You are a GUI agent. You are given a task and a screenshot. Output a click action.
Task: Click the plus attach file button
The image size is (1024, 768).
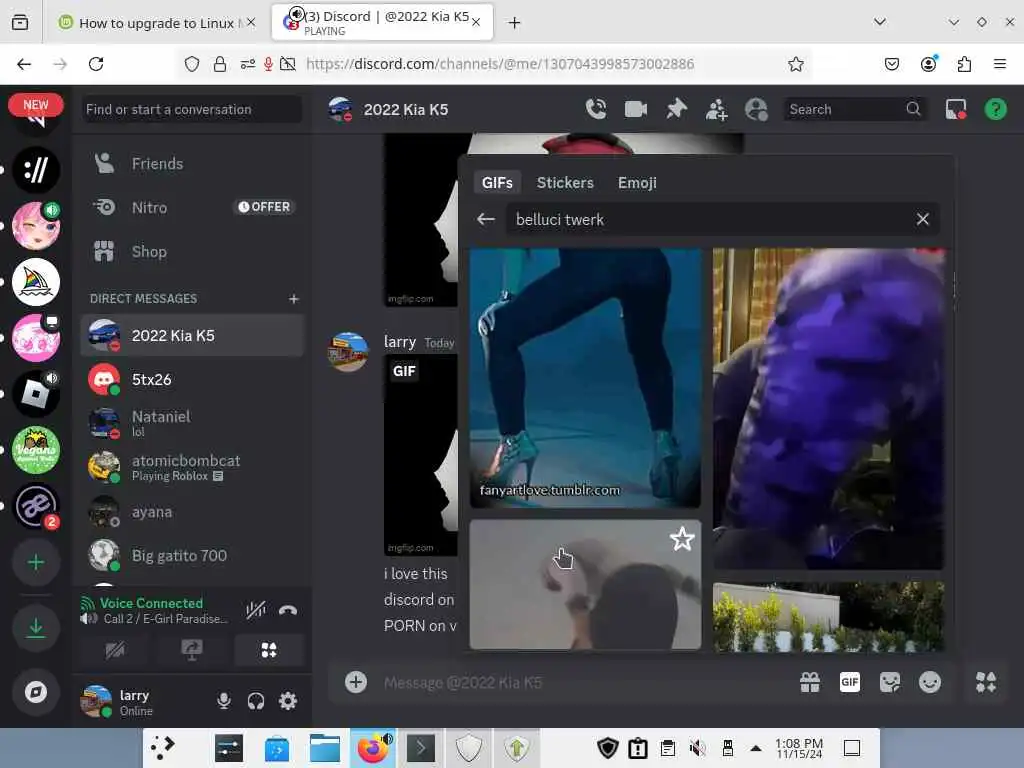point(355,682)
